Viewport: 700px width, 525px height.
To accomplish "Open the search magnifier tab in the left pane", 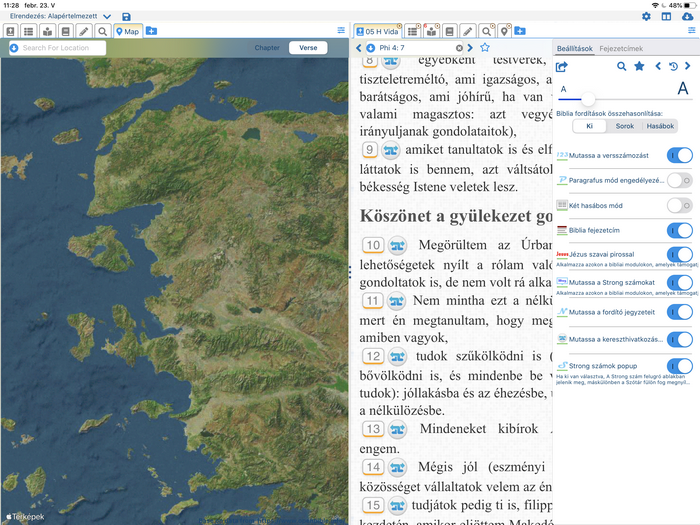I will [x=102, y=31].
